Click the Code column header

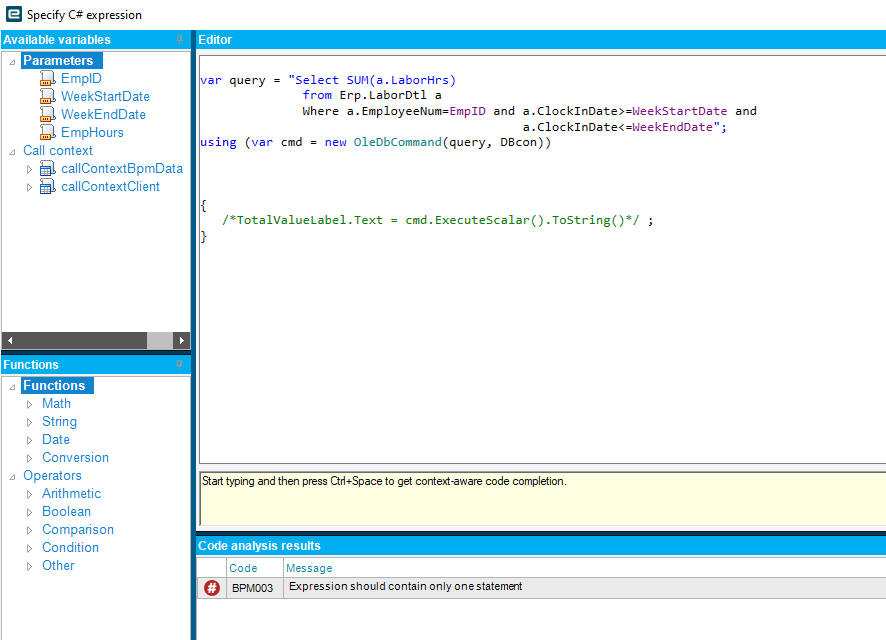tap(243, 568)
